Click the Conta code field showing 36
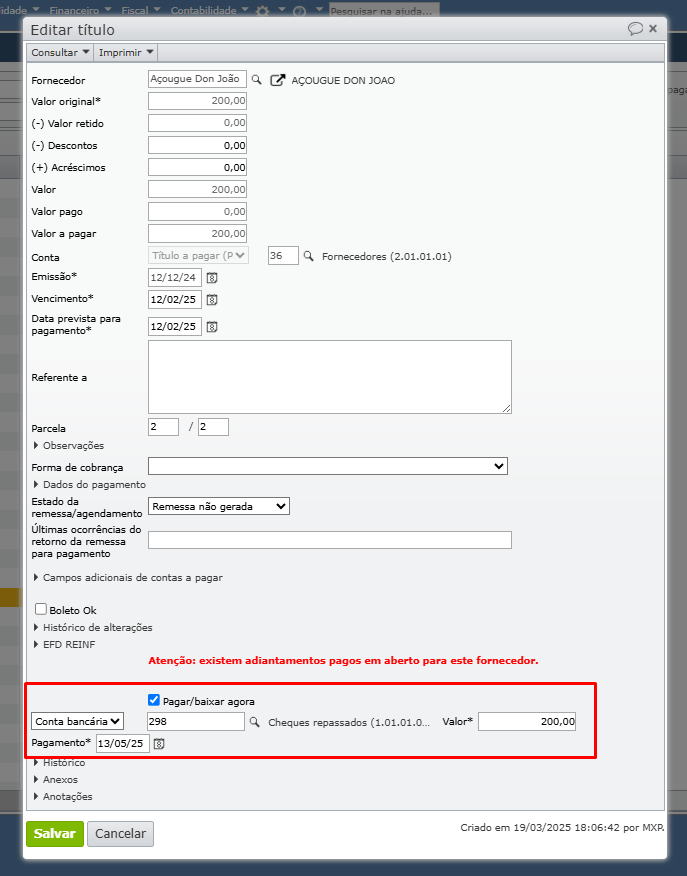This screenshot has height=876, width=687. click(283, 256)
